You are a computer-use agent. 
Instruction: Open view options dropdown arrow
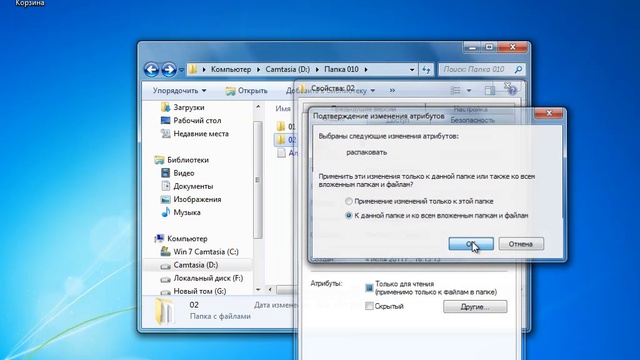tap(469, 90)
